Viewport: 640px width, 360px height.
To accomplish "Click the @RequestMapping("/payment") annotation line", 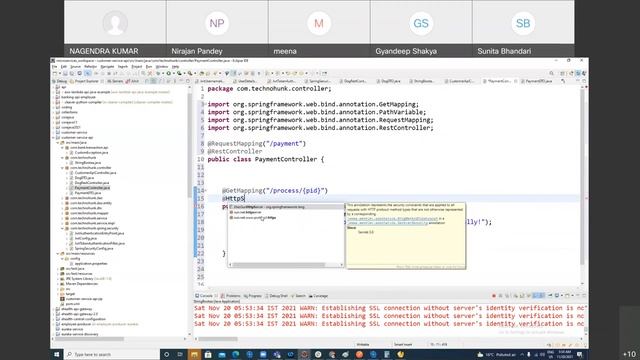I will [256, 144].
